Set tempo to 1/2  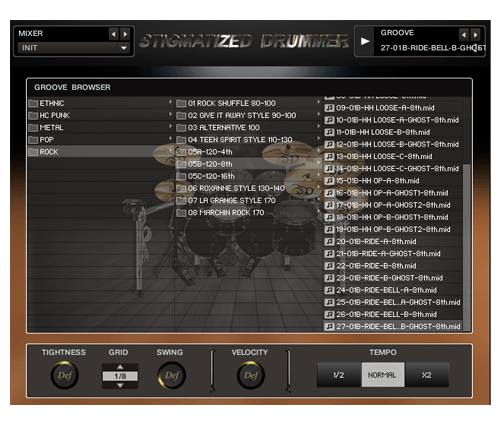click(x=339, y=375)
